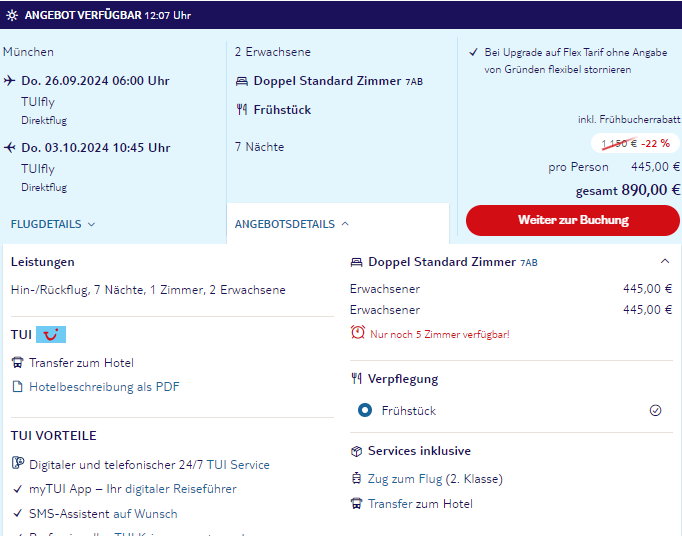Image resolution: width=682 pixels, height=536 pixels.
Task: Click the cutlery icon beside Frühstück summary
Action: [x=241, y=110]
